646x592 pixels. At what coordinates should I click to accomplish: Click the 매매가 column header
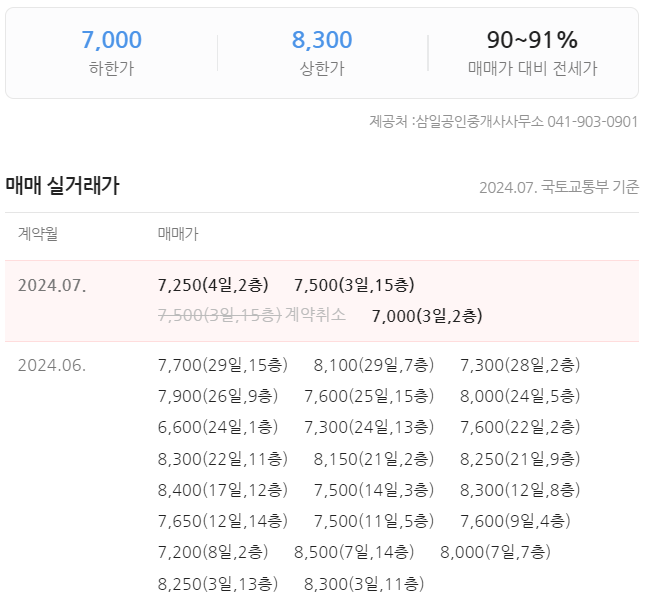coord(178,234)
